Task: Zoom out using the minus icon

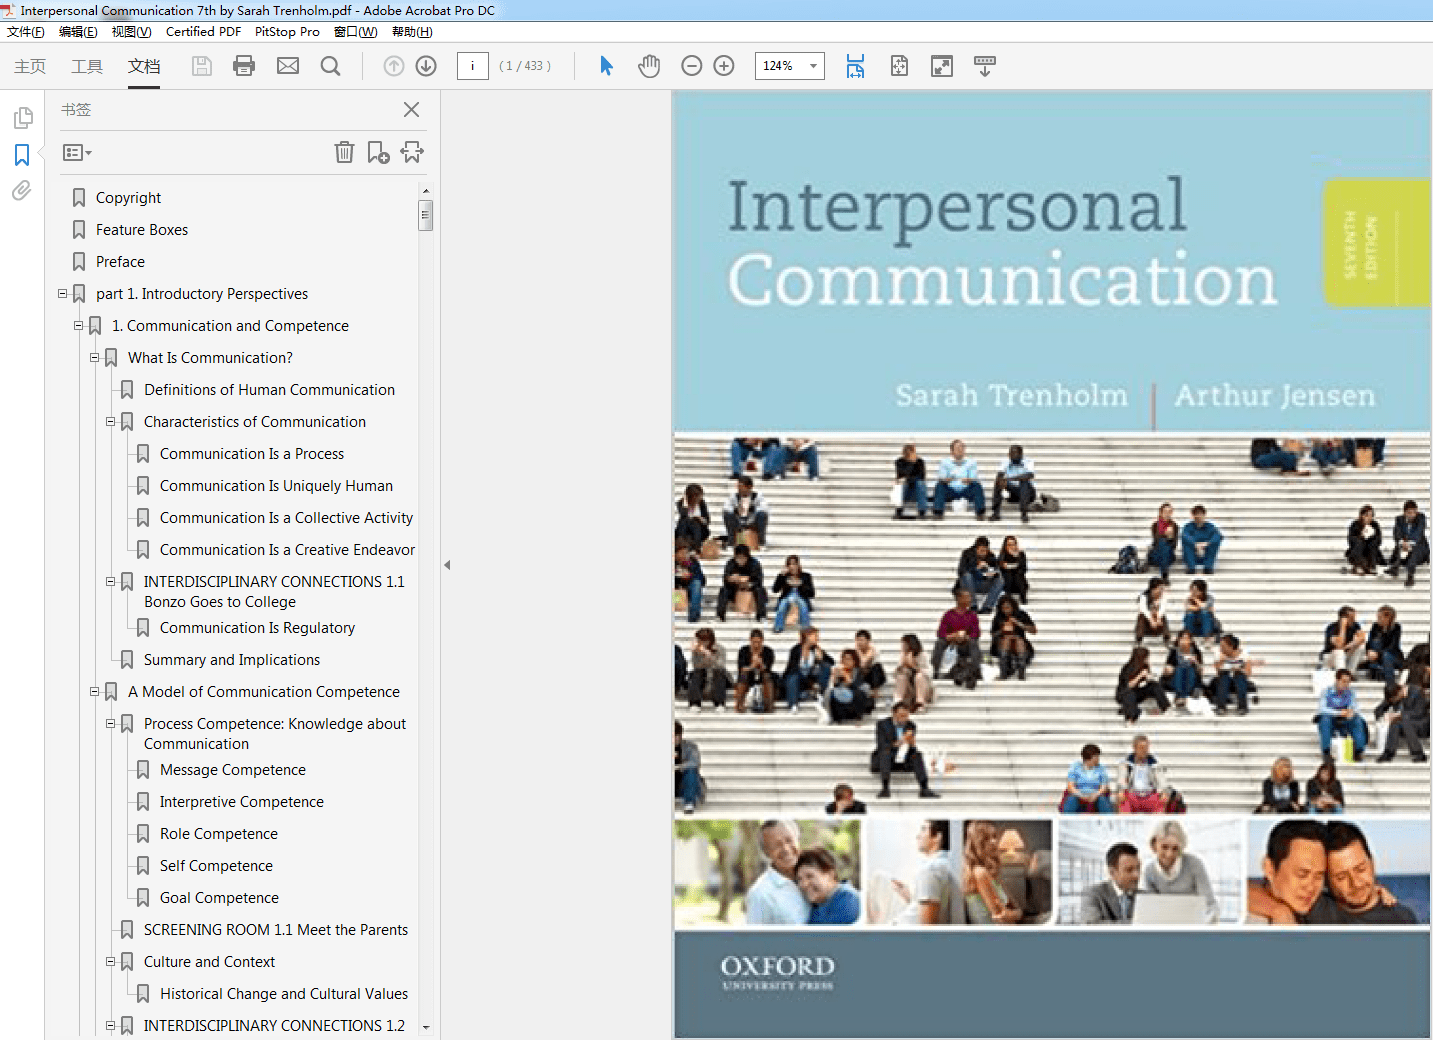Action: point(691,66)
